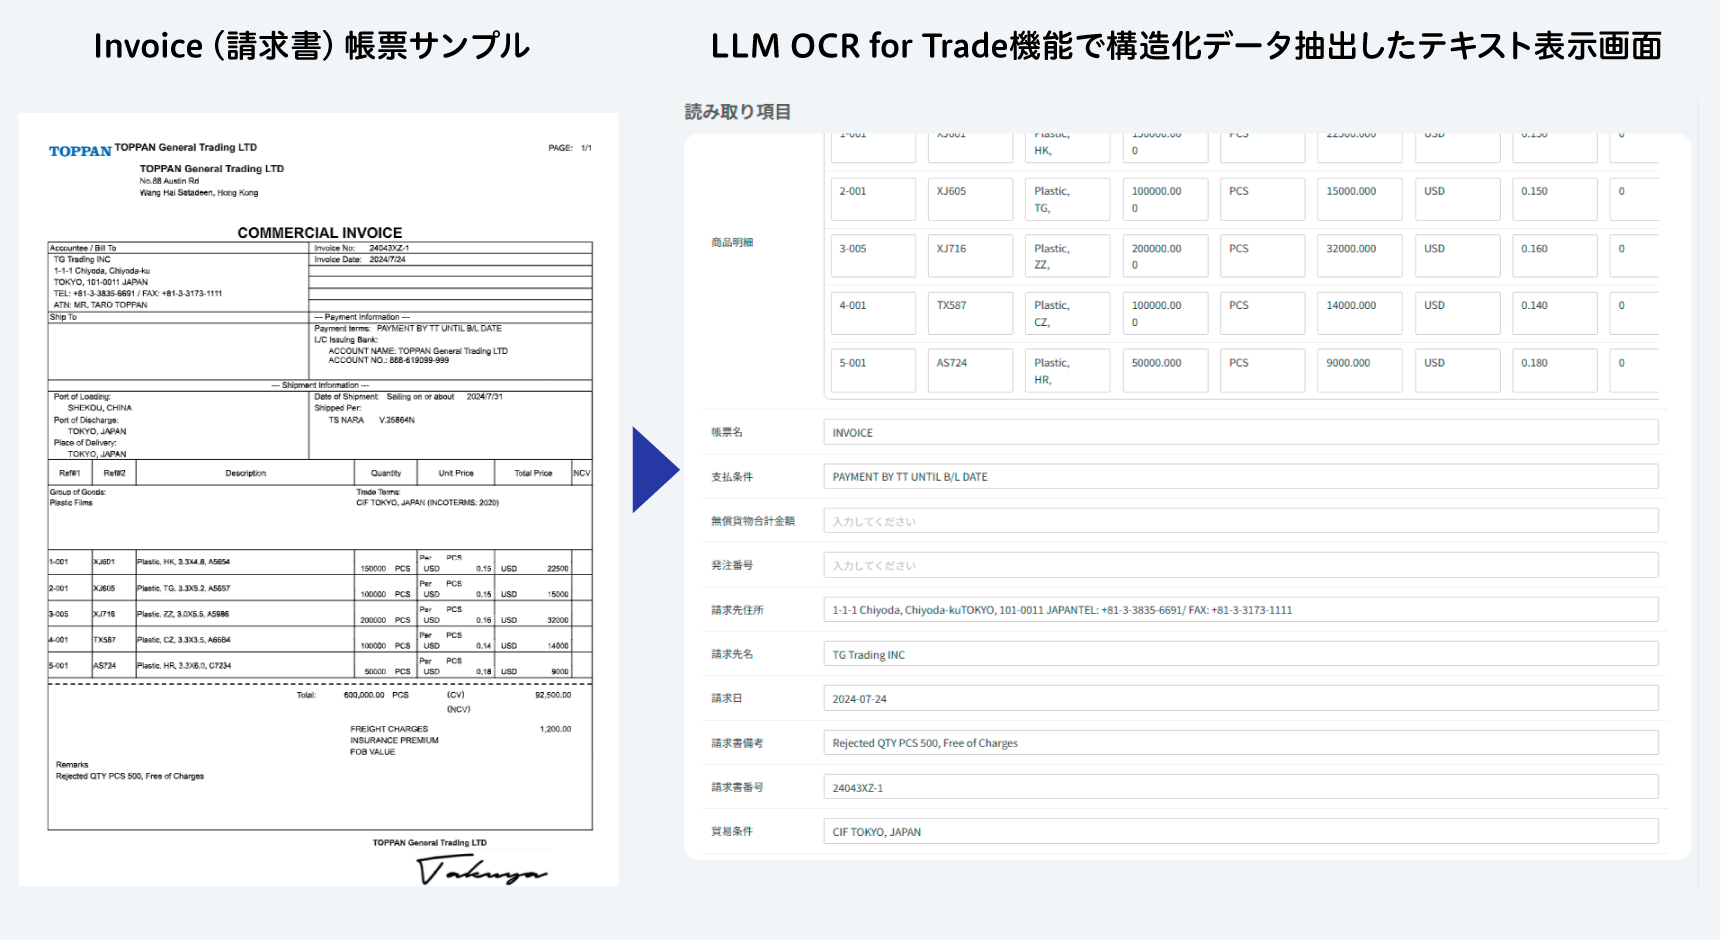Click the Invoice (請求書) 帳票サンプル heading
Image resolution: width=1721 pixels, height=940 pixels.
point(311,46)
